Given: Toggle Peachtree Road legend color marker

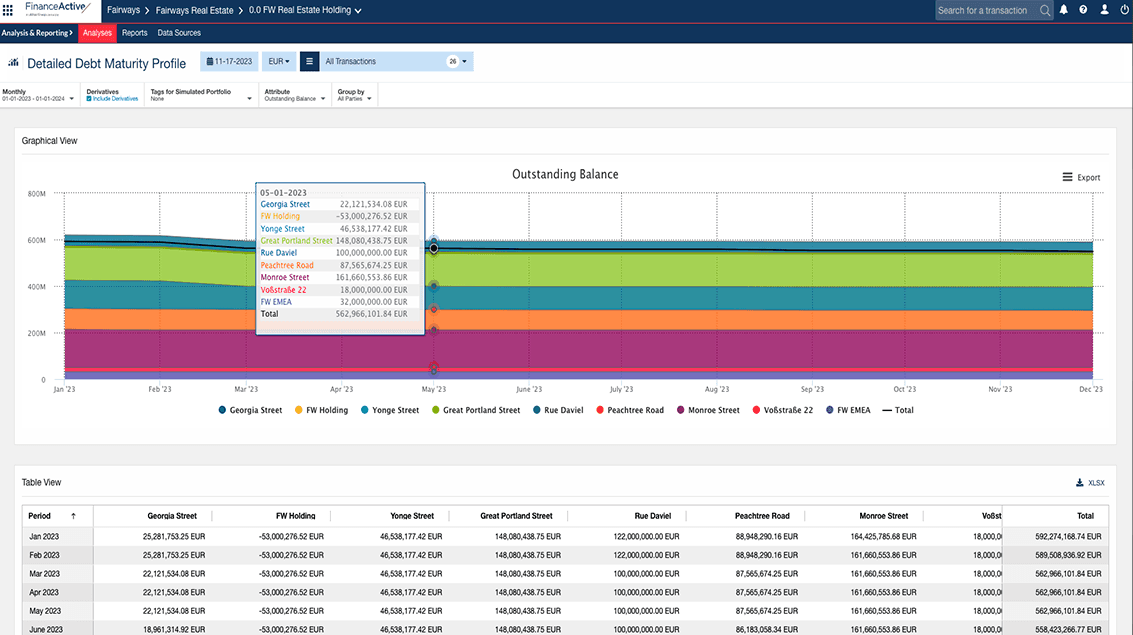Looking at the screenshot, I should tap(599, 410).
